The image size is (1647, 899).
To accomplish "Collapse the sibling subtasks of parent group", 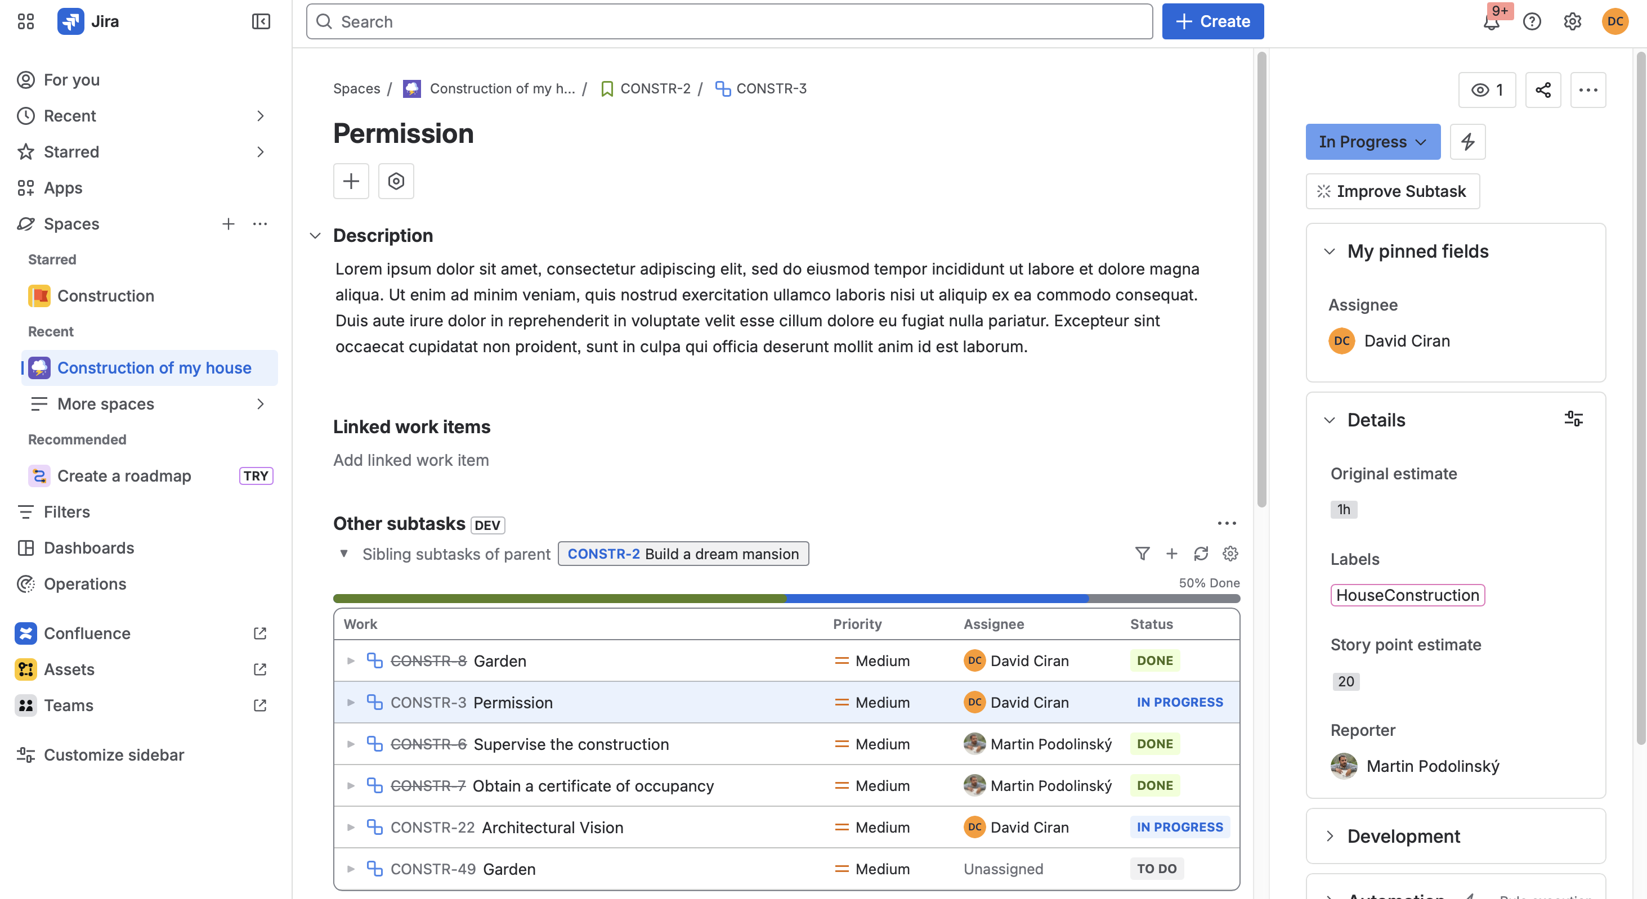I will coord(344,554).
